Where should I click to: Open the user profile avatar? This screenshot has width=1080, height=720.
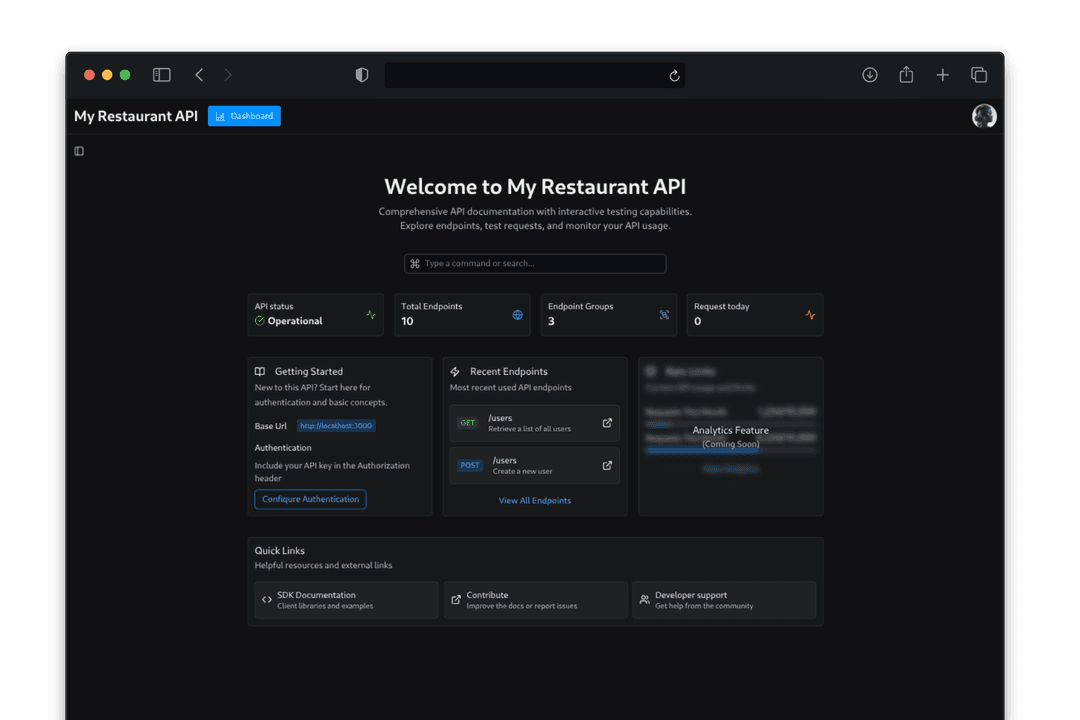click(984, 116)
